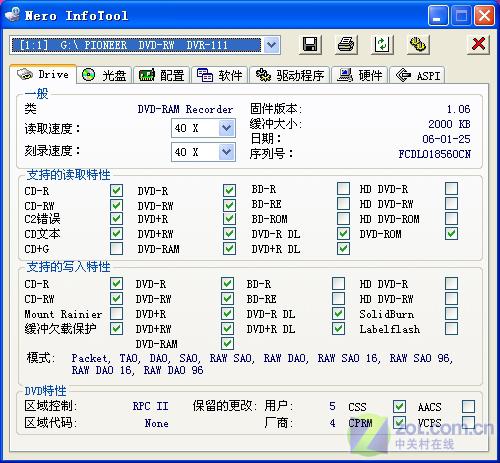The width and height of the screenshot is (500, 463).
Task: Click the RAW DAO 96 mode text
Action: (173, 370)
